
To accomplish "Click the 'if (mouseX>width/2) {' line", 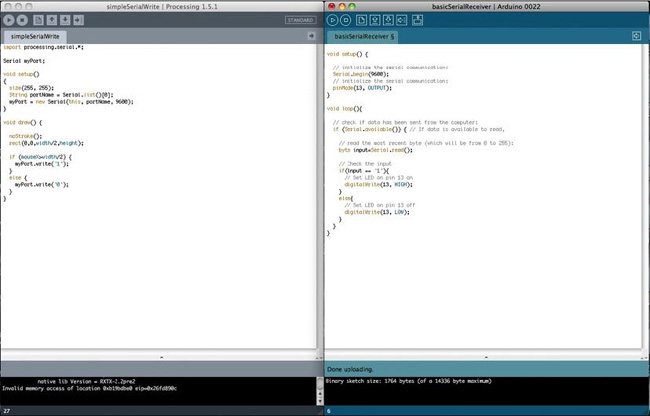I will [41, 157].
